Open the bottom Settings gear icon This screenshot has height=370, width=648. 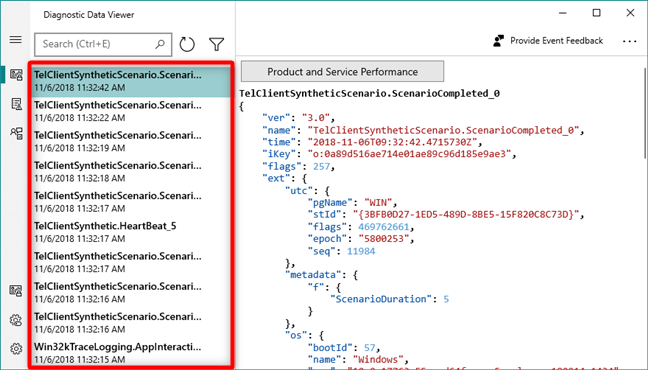16,349
